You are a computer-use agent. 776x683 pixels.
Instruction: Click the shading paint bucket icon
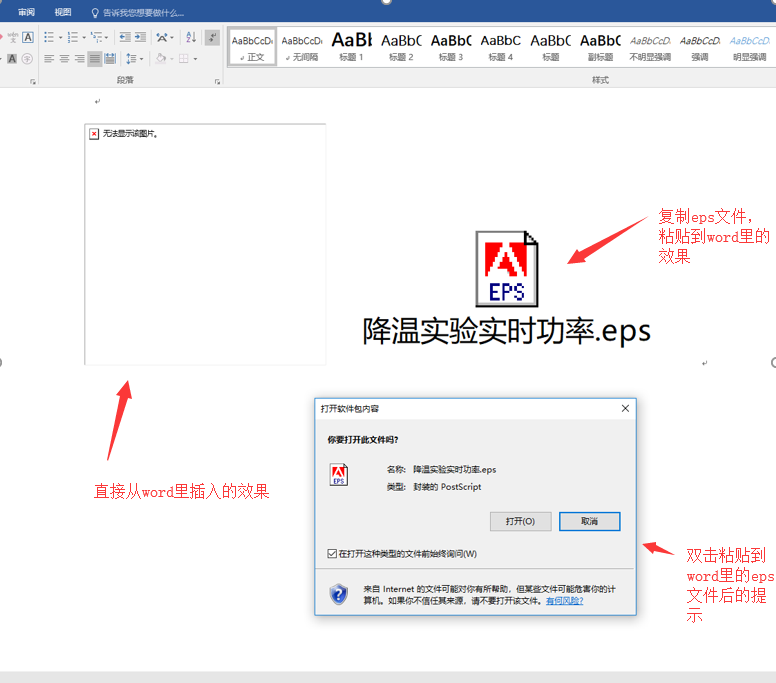pyautogui.click(x=161, y=58)
